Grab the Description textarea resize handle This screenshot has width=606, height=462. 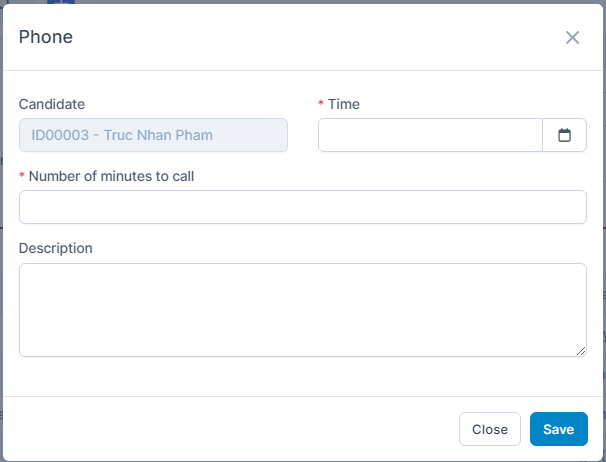click(x=581, y=351)
